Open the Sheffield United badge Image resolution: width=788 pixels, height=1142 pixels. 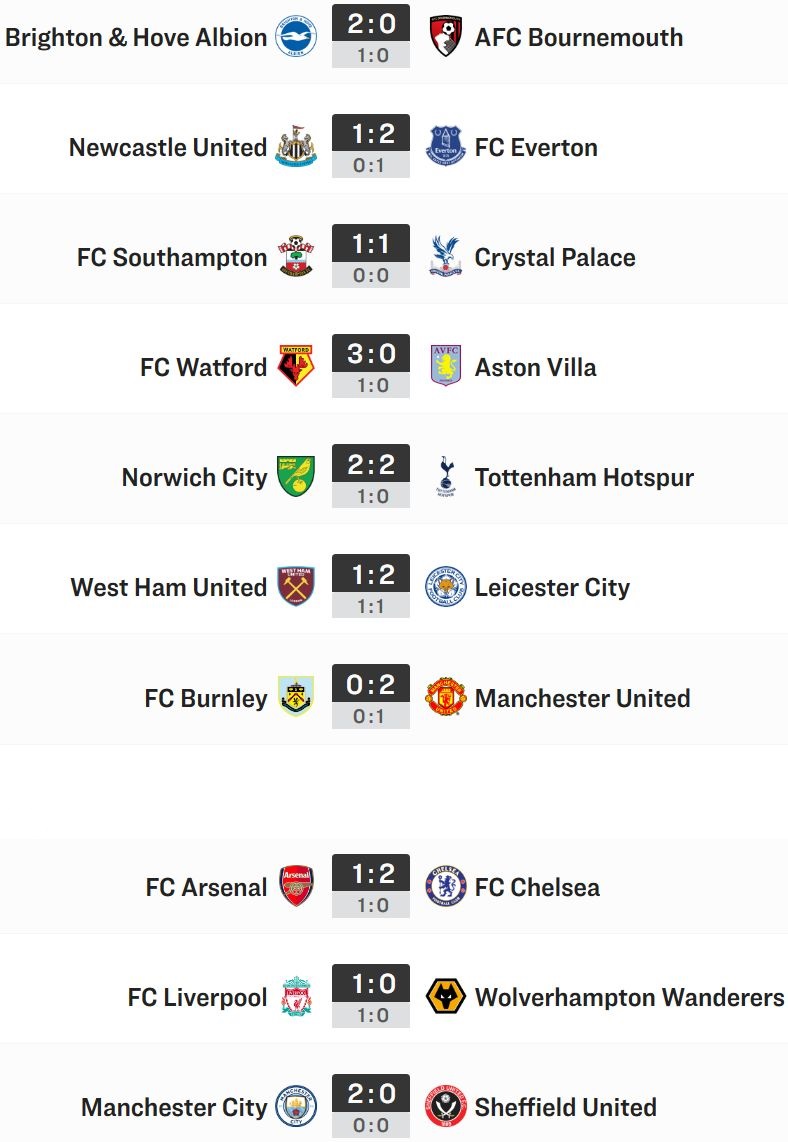446,1106
